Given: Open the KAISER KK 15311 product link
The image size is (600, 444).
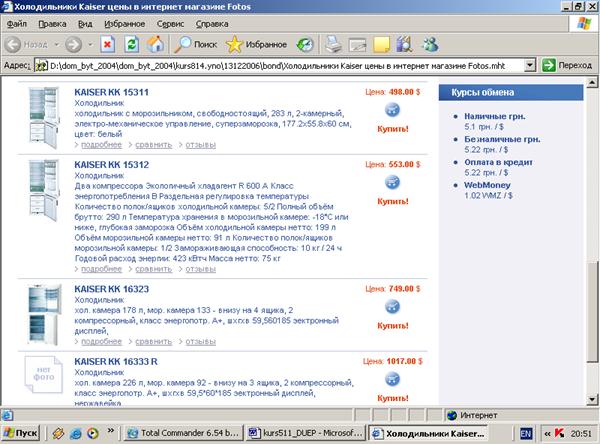Looking at the screenshot, I should click(111, 92).
